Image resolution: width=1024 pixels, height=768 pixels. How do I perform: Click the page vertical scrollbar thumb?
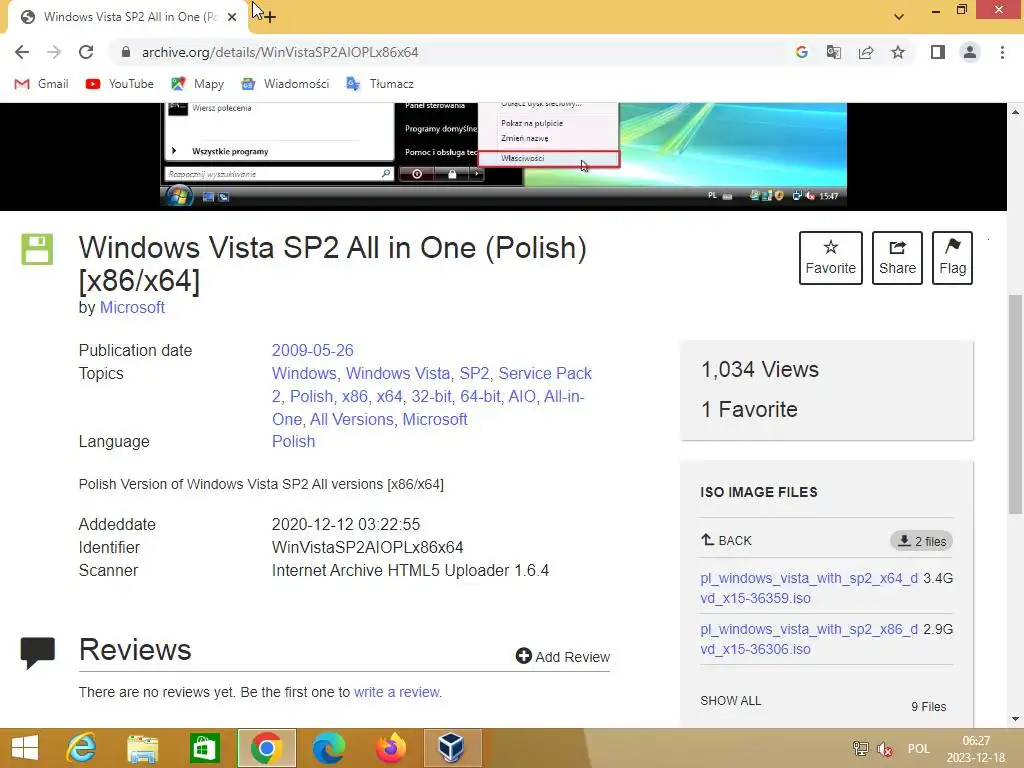point(1016,404)
